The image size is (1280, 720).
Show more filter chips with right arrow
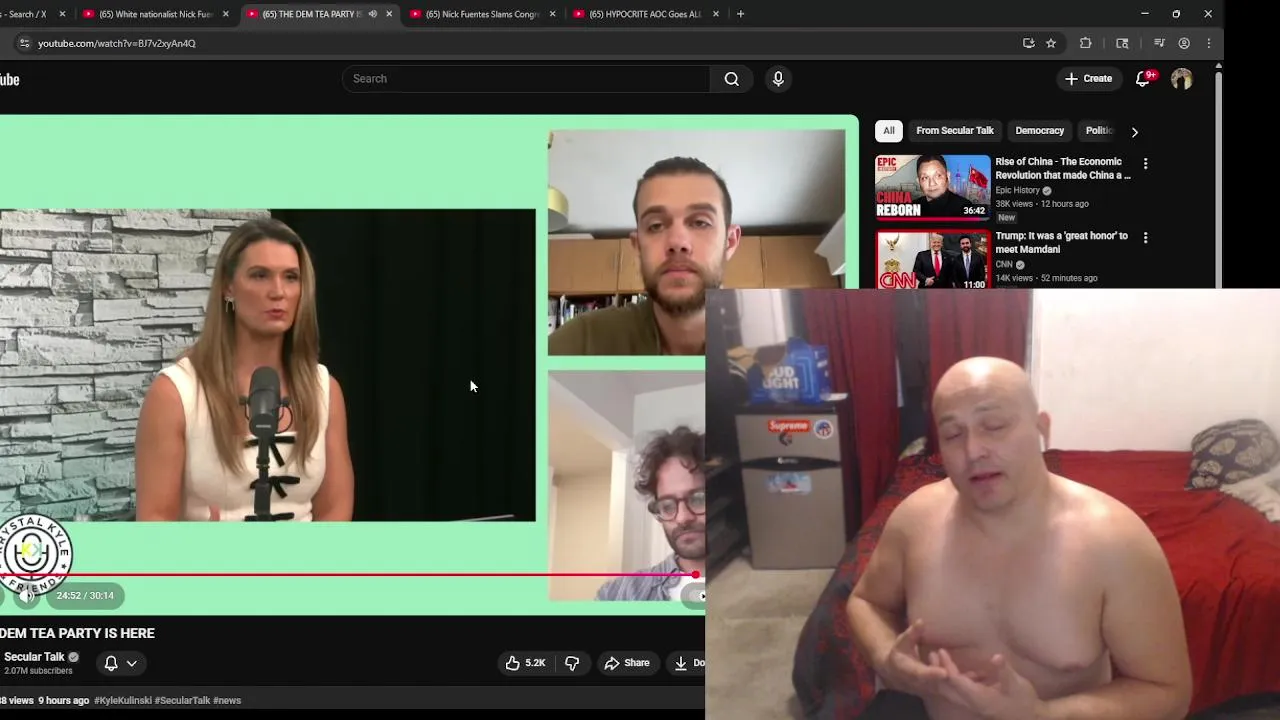pos(1134,132)
